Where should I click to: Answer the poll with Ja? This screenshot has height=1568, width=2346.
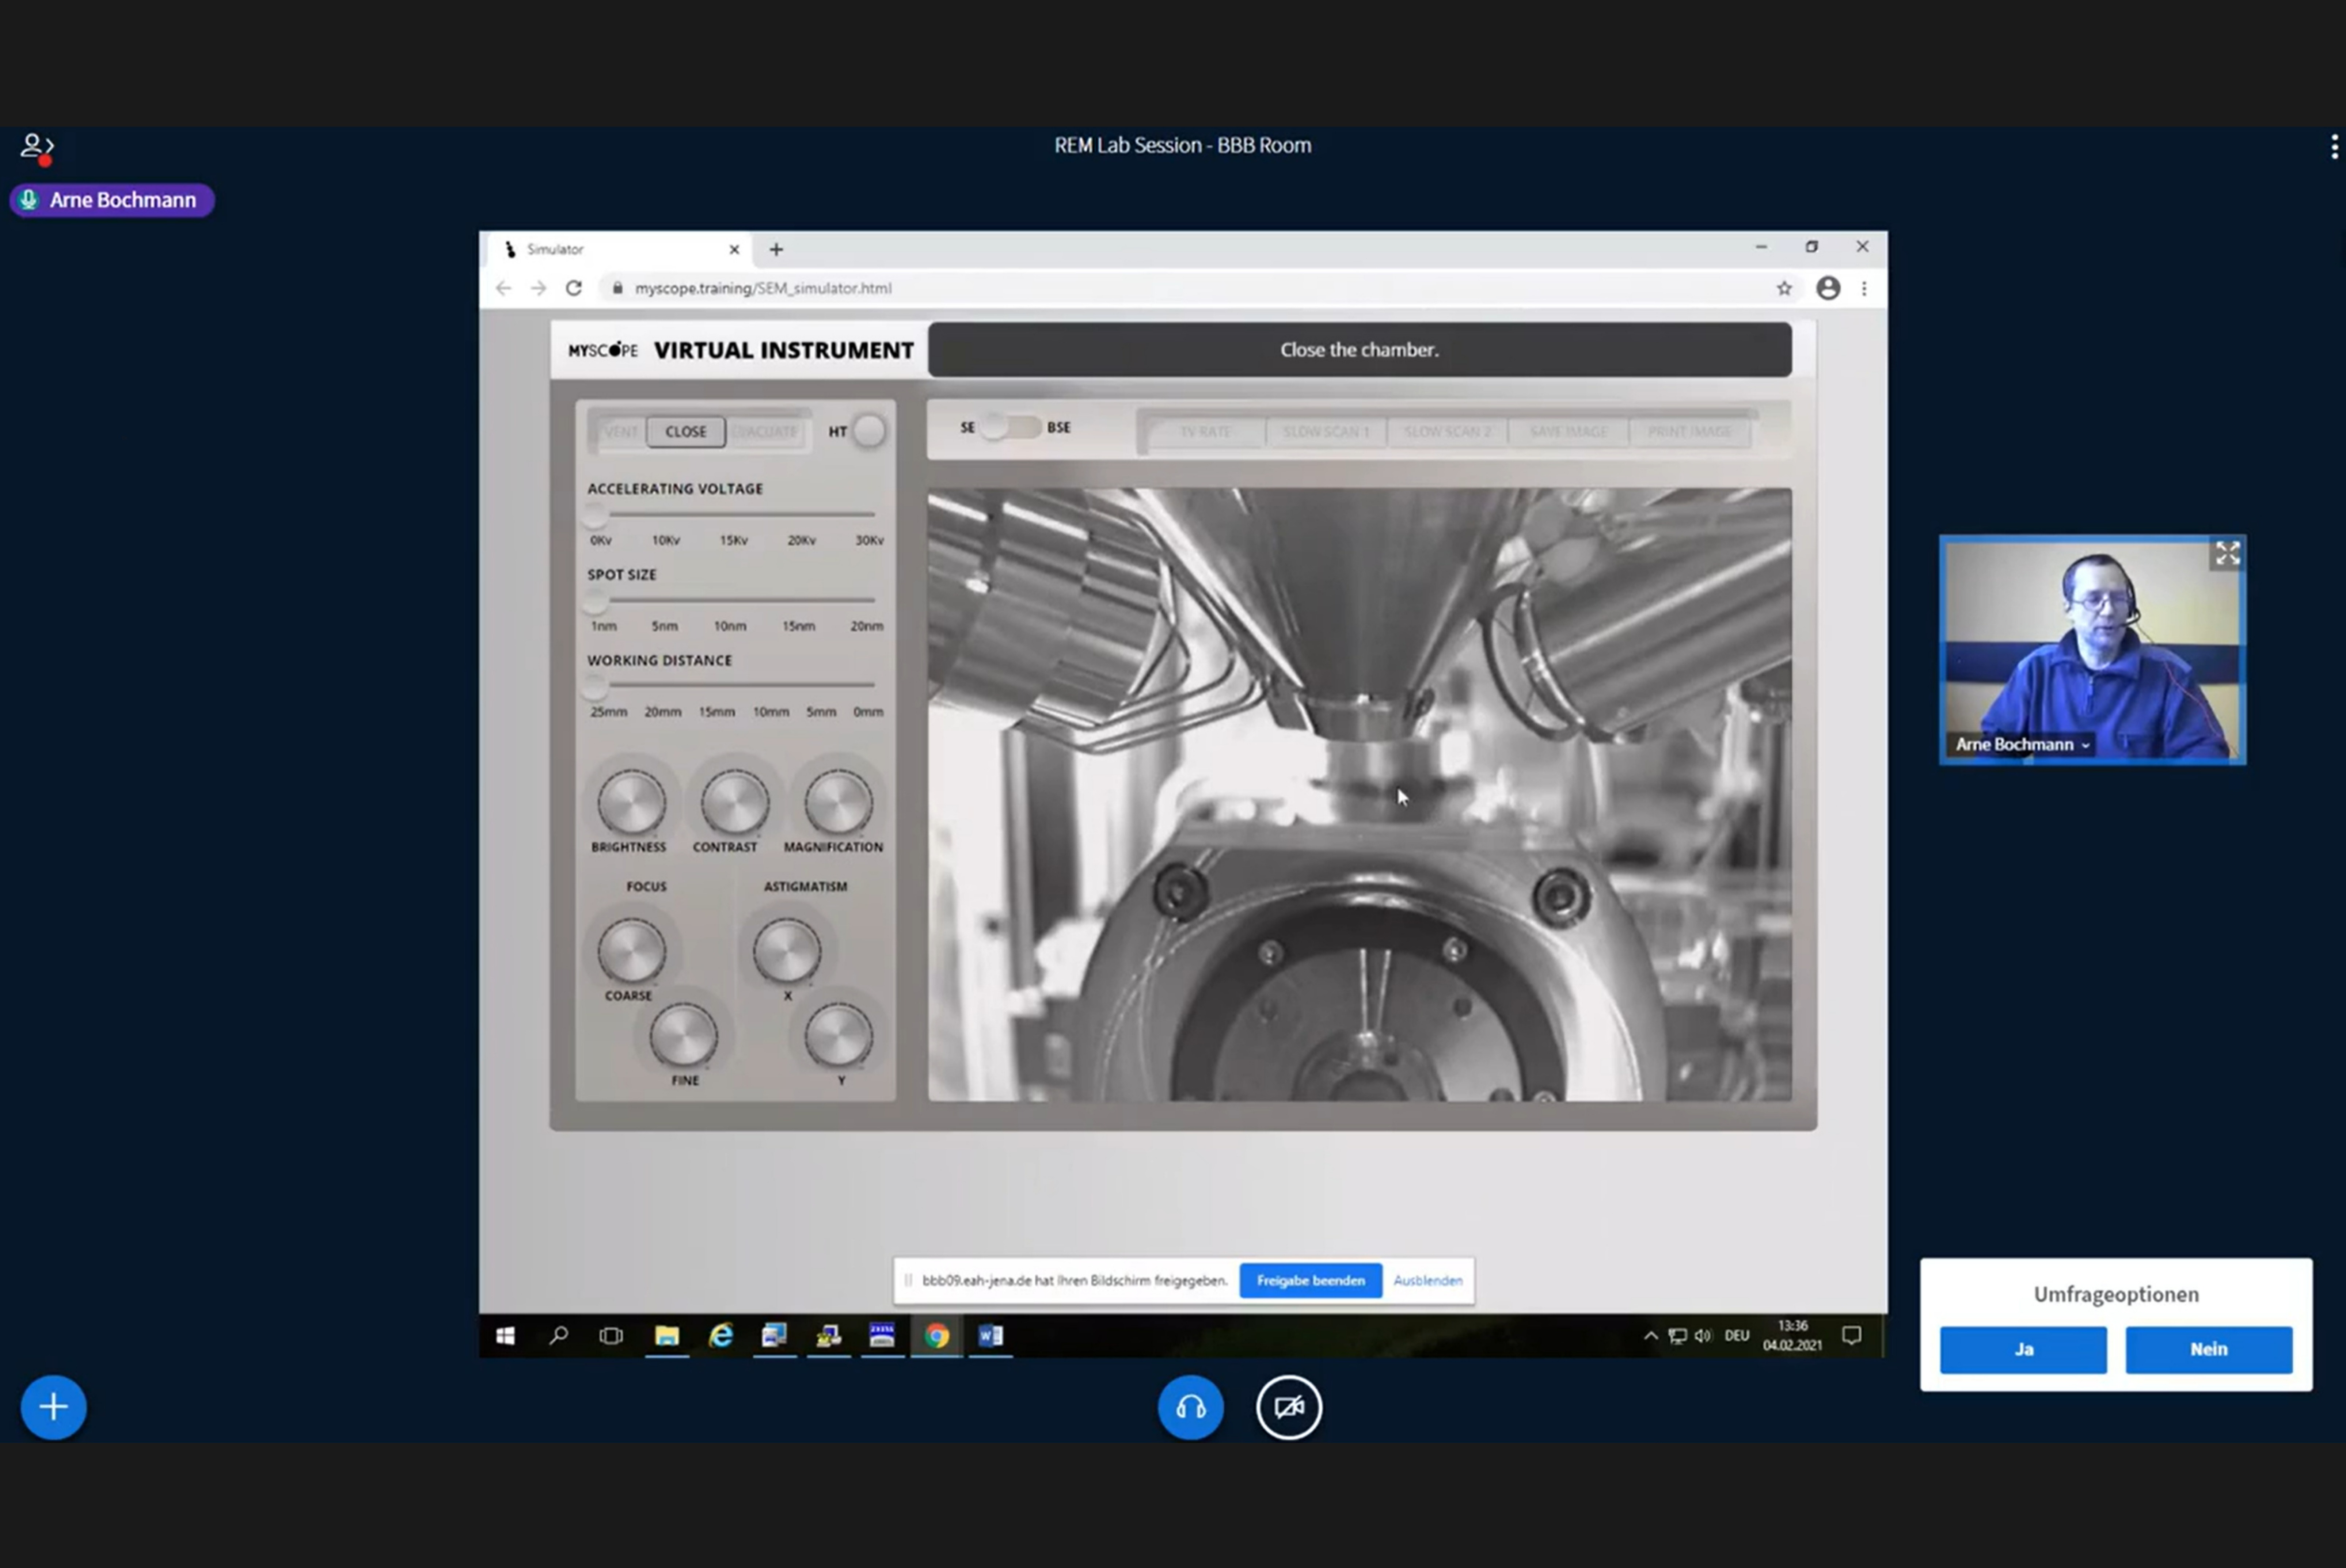[x=2023, y=1349]
